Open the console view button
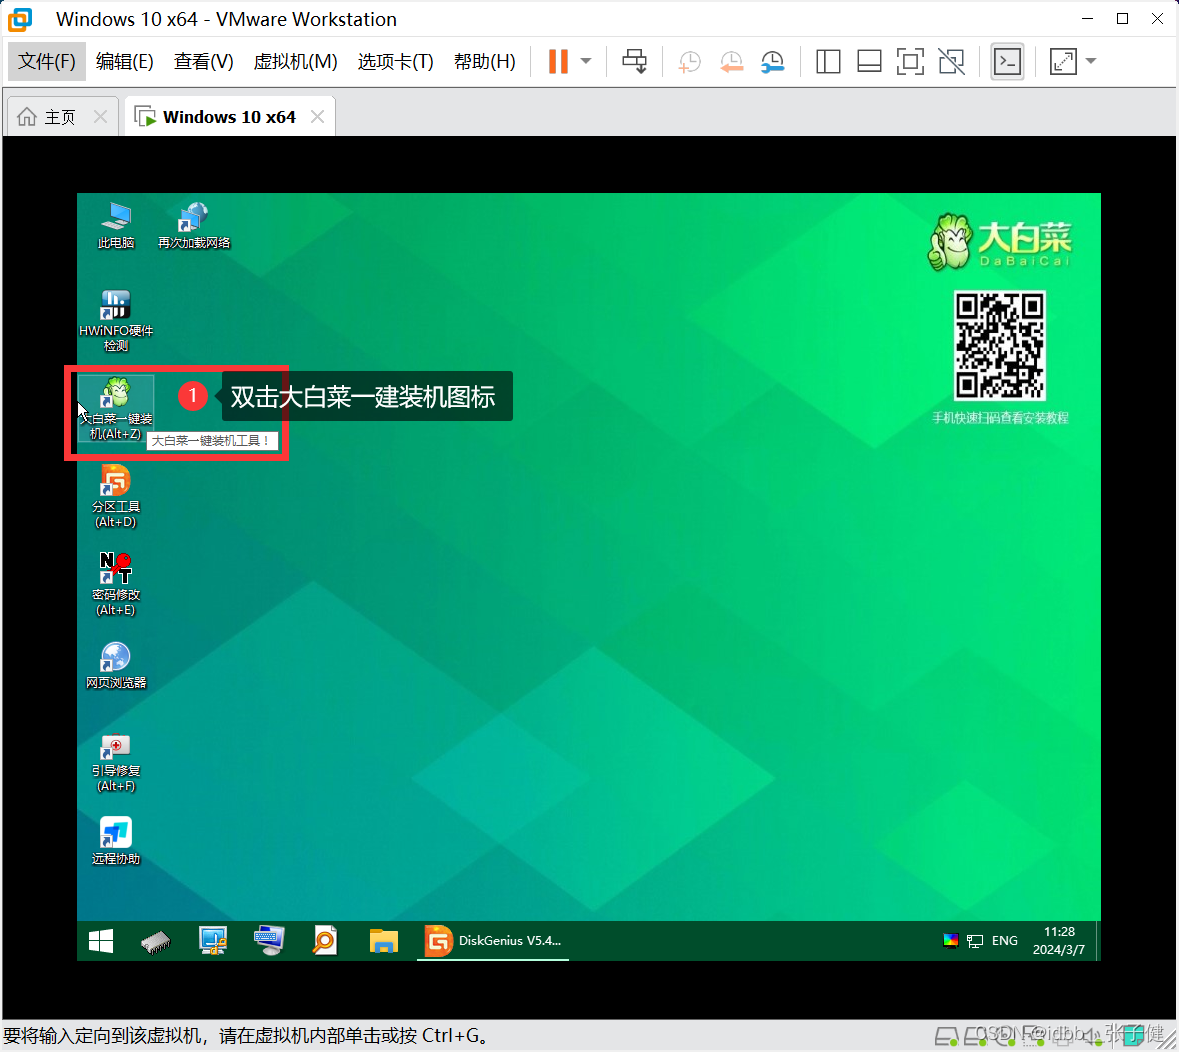Screen dimensions: 1179x1052 click(1007, 62)
